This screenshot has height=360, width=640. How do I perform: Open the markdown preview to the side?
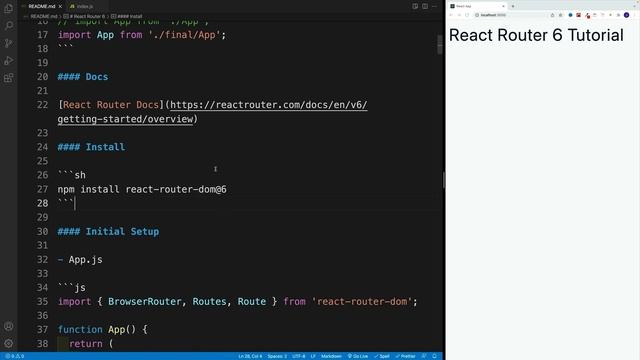tap(415, 6)
